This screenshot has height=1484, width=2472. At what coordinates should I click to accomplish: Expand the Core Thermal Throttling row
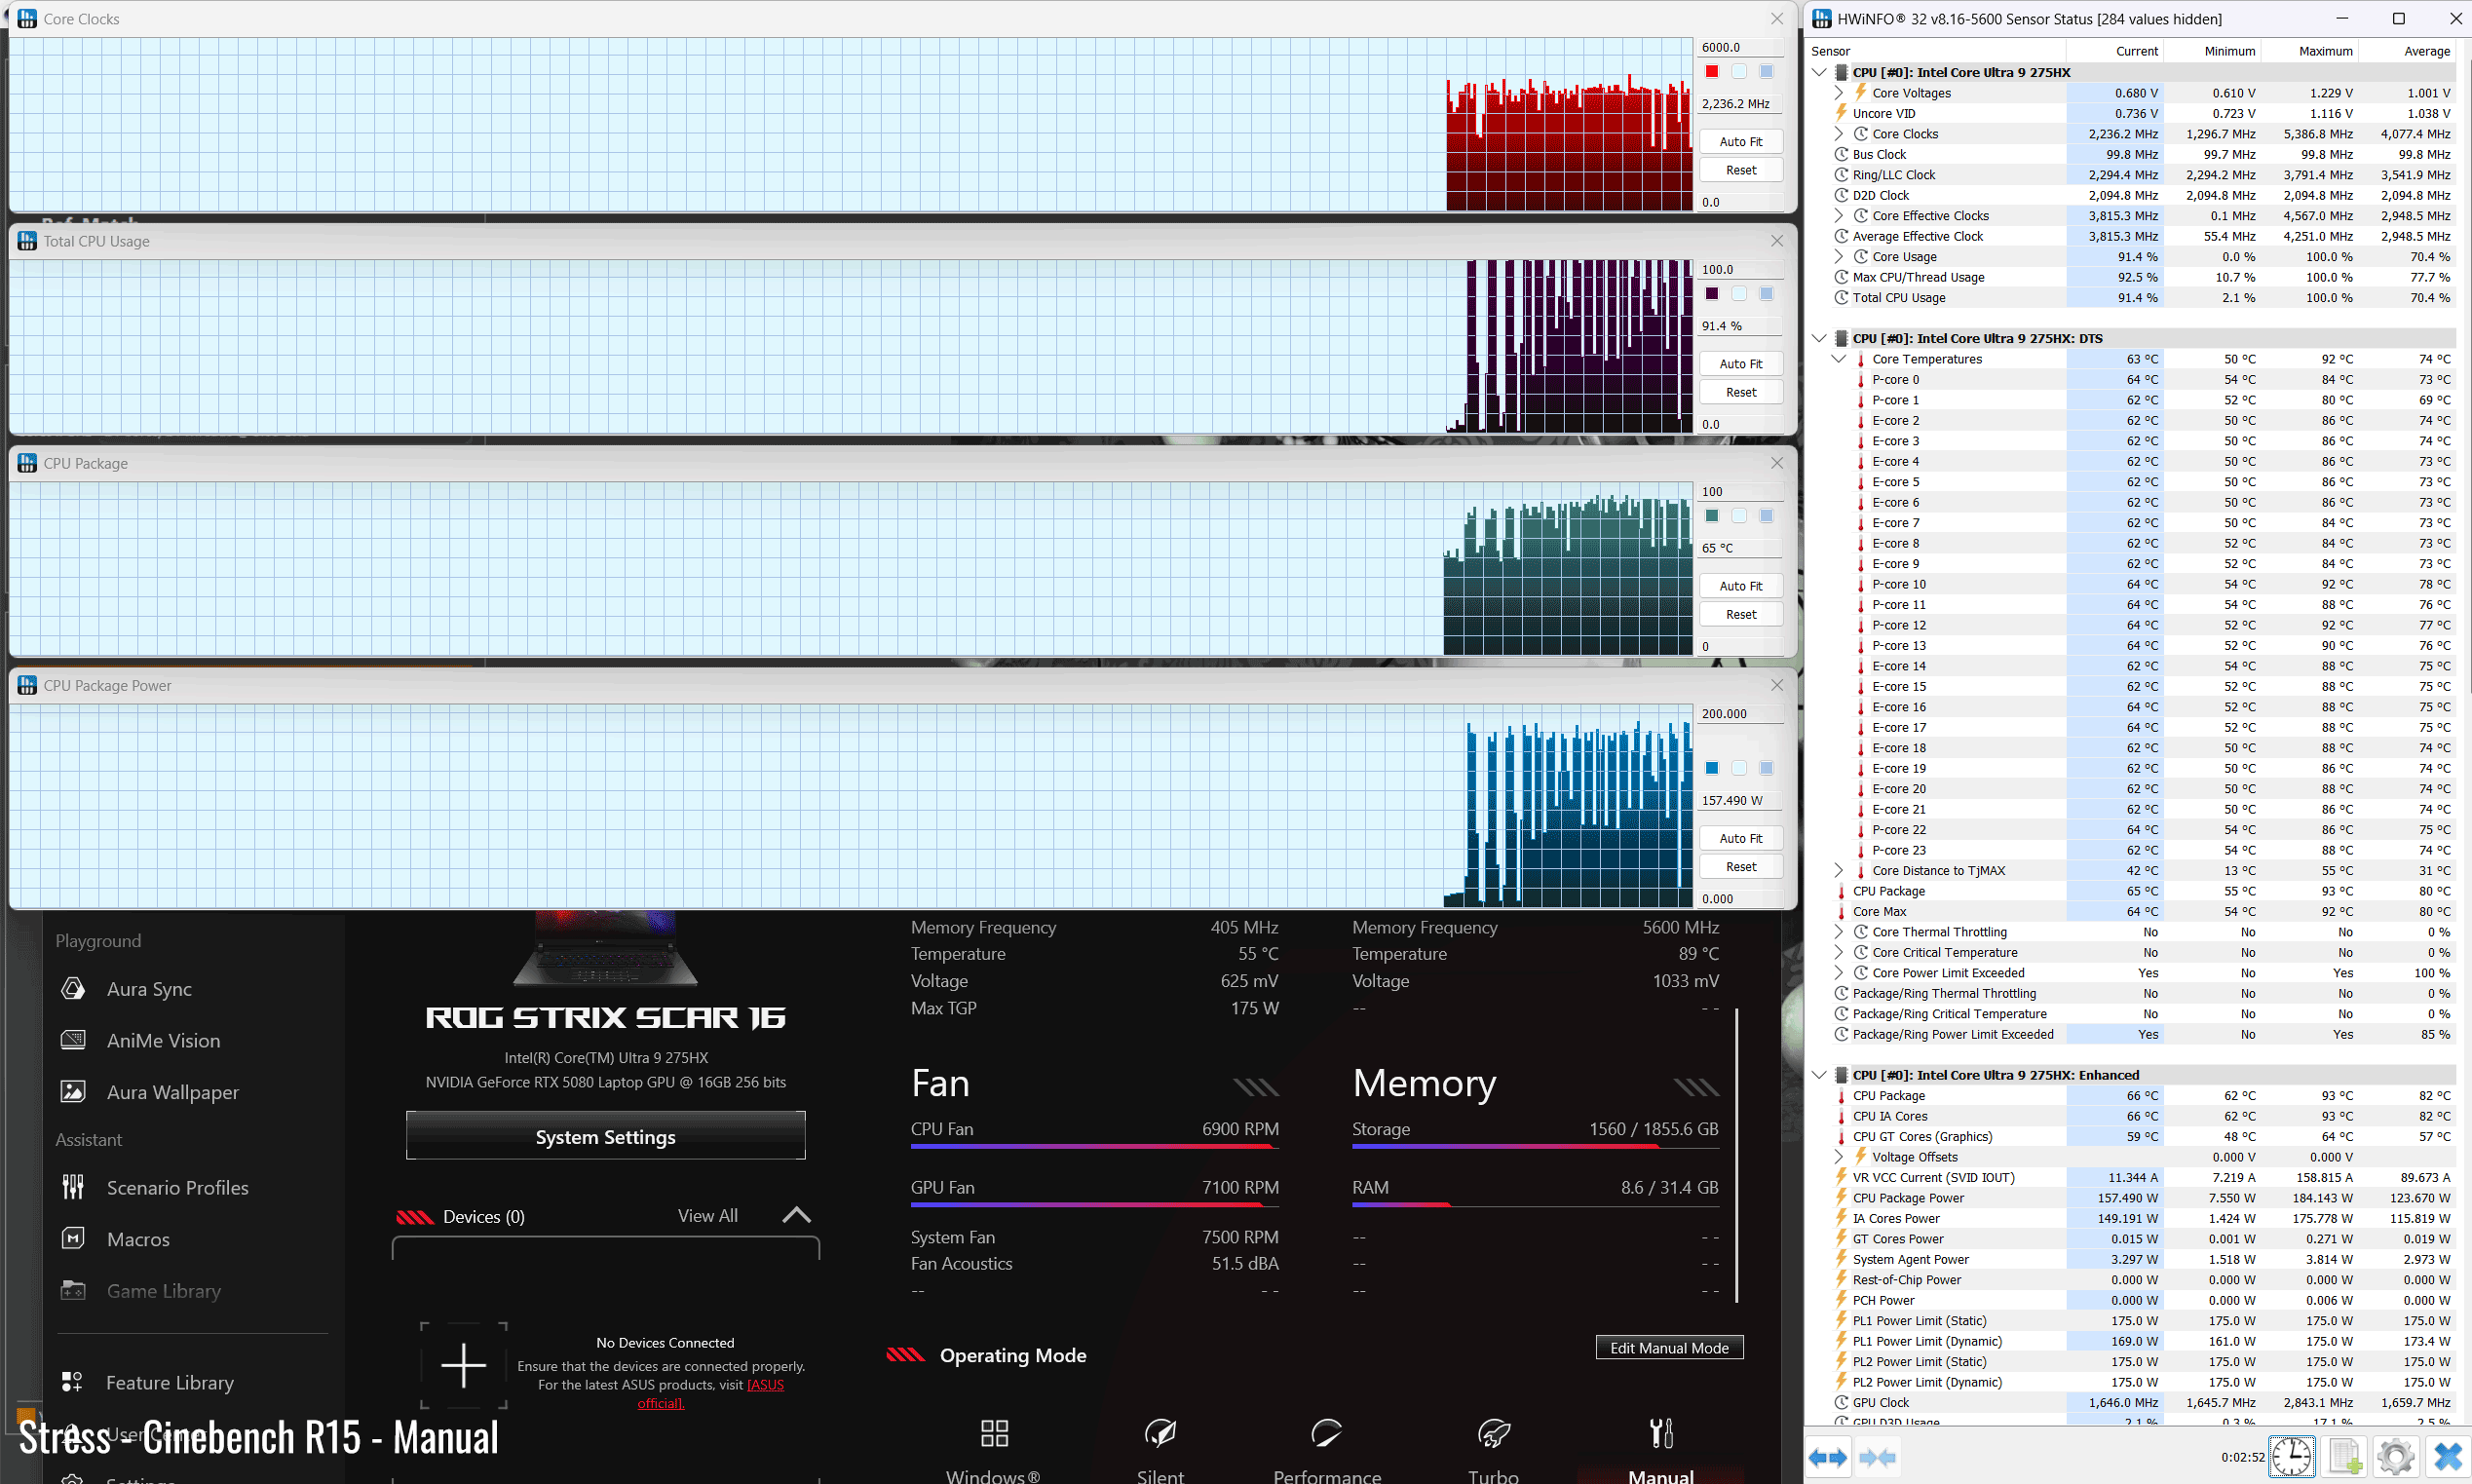pos(1839,931)
